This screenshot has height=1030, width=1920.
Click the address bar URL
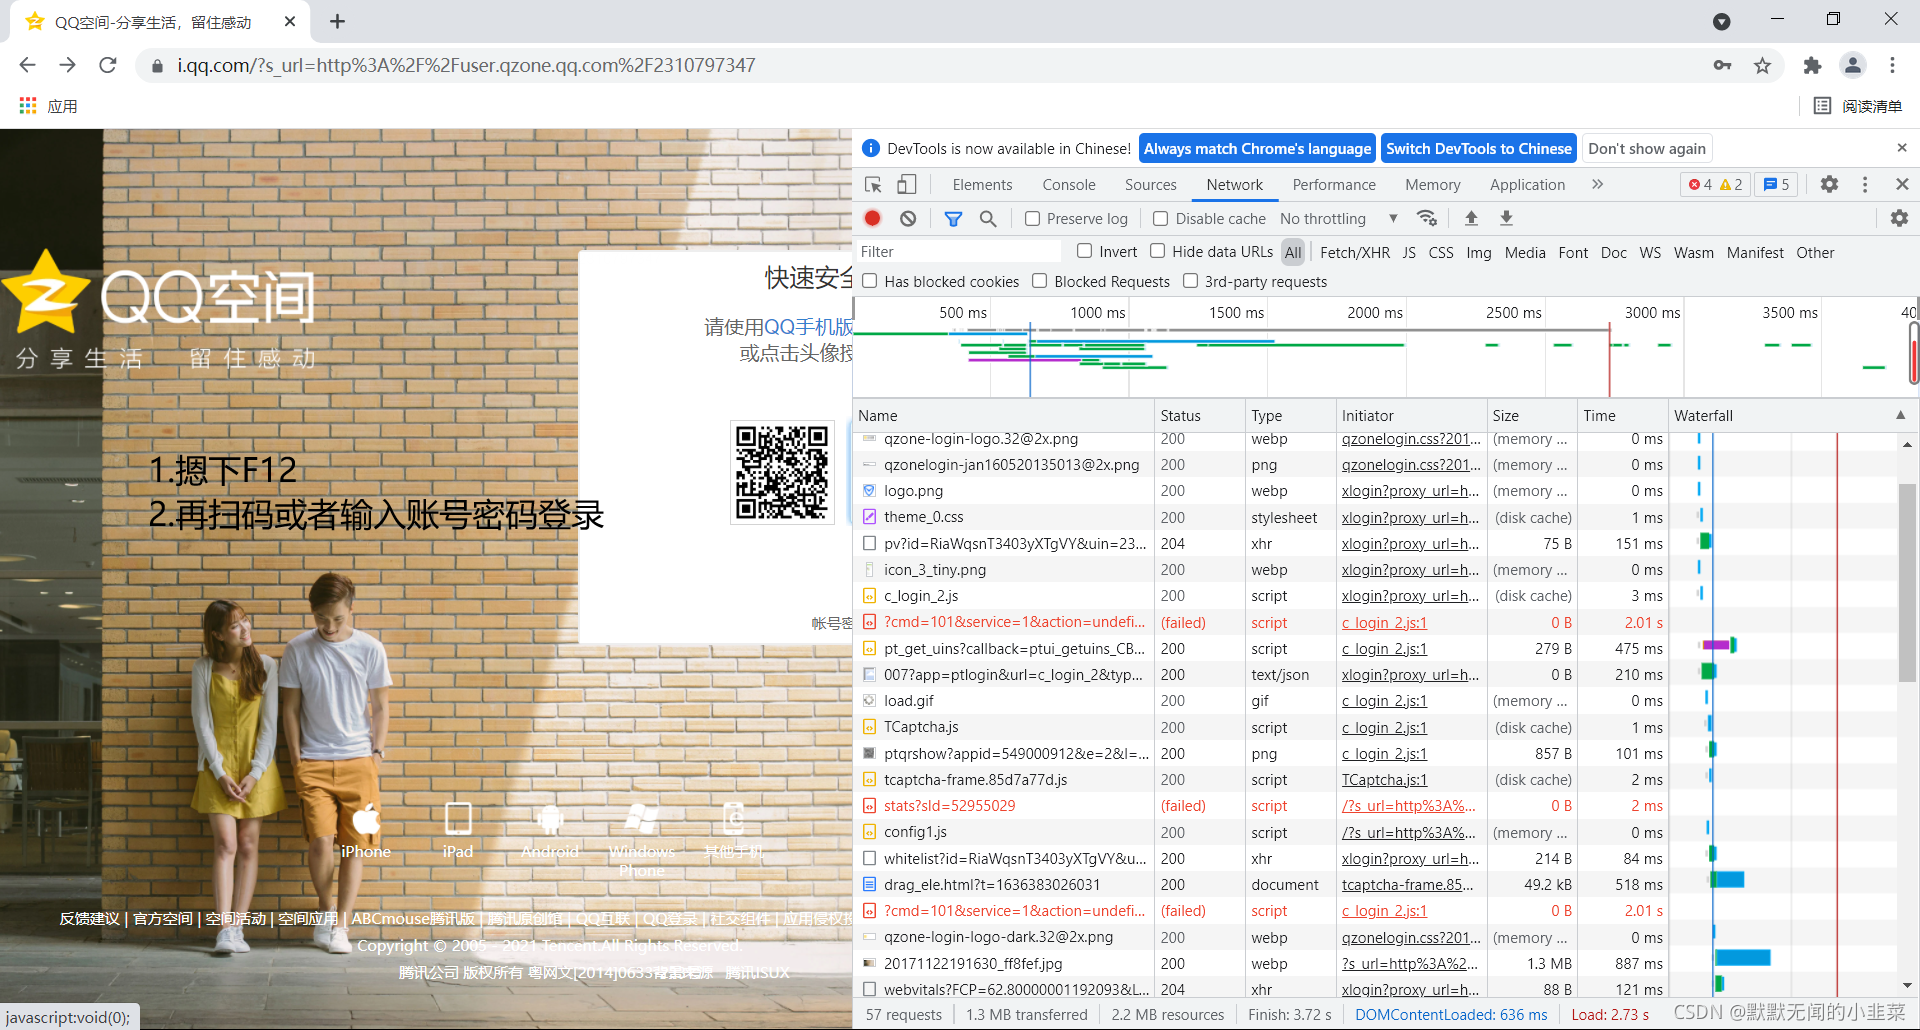pos(466,66)
